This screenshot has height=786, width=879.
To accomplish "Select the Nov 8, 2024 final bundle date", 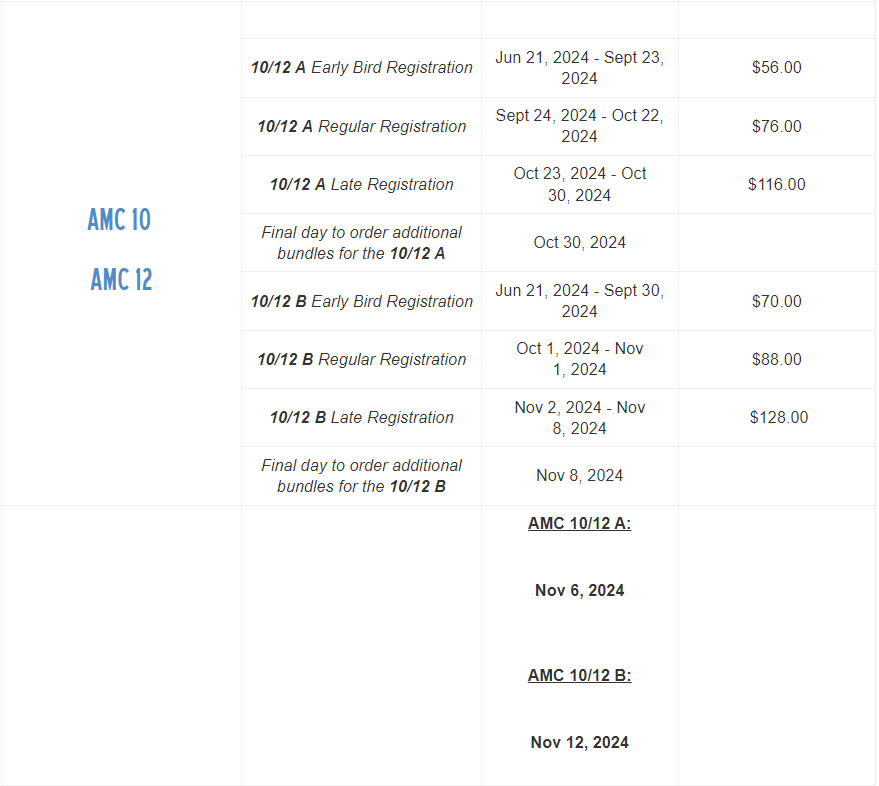I will pyautogui.click(x=579, y=475).
